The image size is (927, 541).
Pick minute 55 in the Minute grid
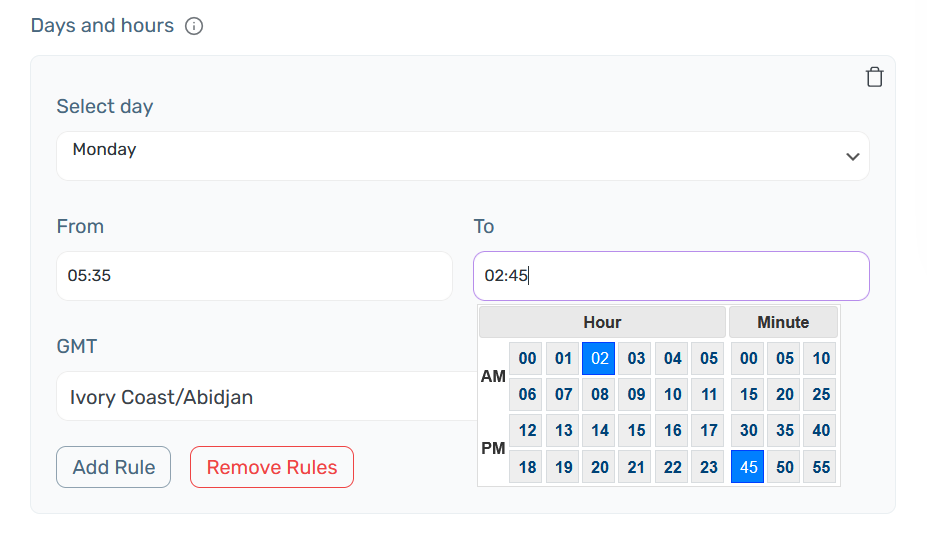(x=820, y=467)
